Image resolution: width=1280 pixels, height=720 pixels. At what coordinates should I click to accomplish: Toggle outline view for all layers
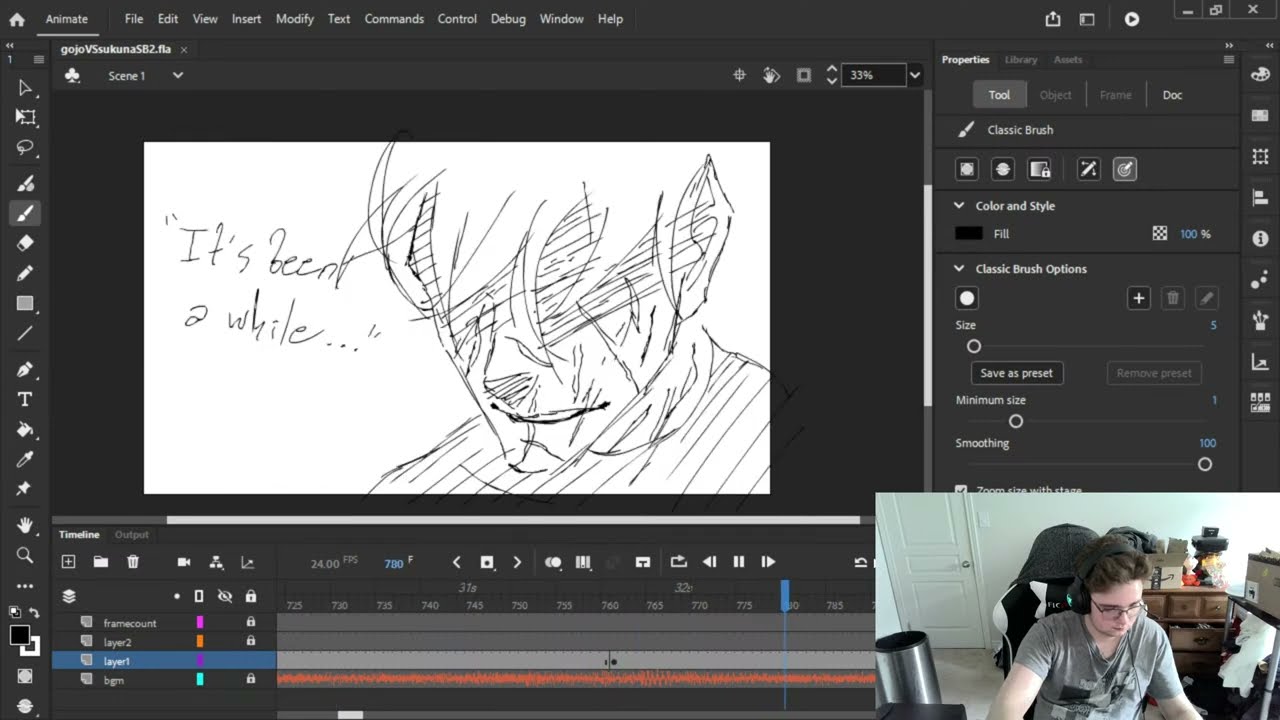coord(199,596)
